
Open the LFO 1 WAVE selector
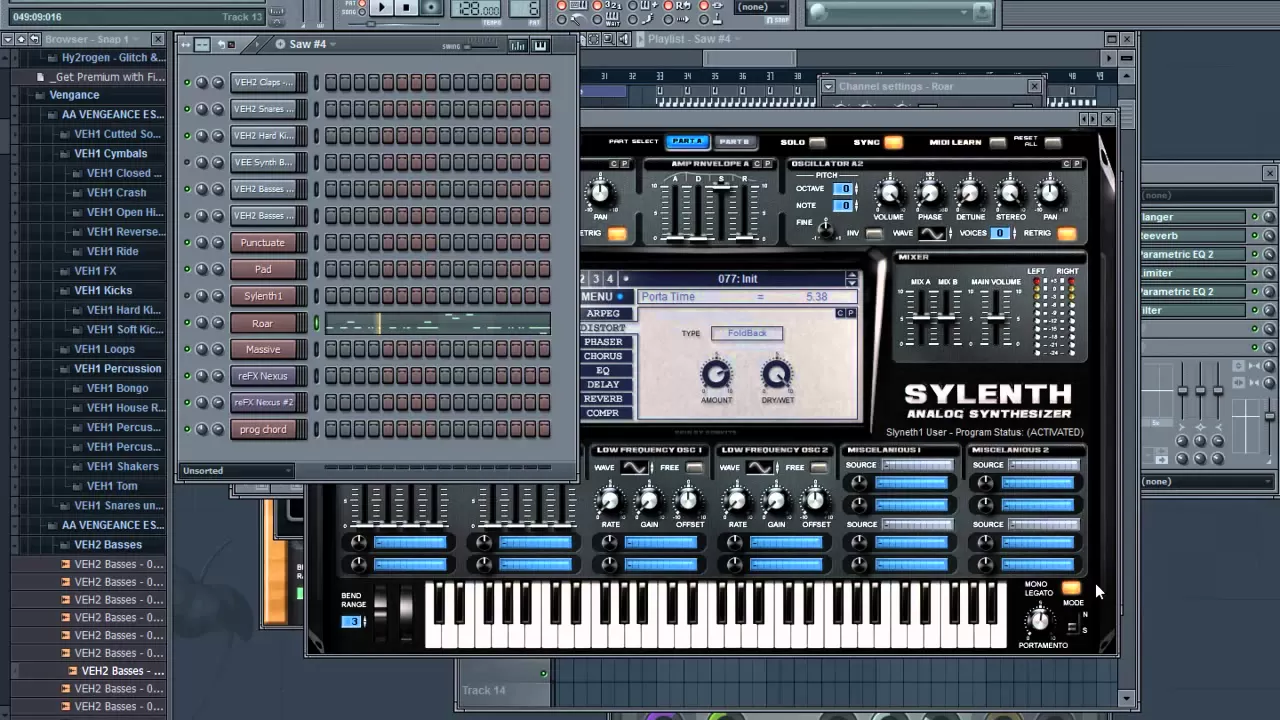coord(635,467)
